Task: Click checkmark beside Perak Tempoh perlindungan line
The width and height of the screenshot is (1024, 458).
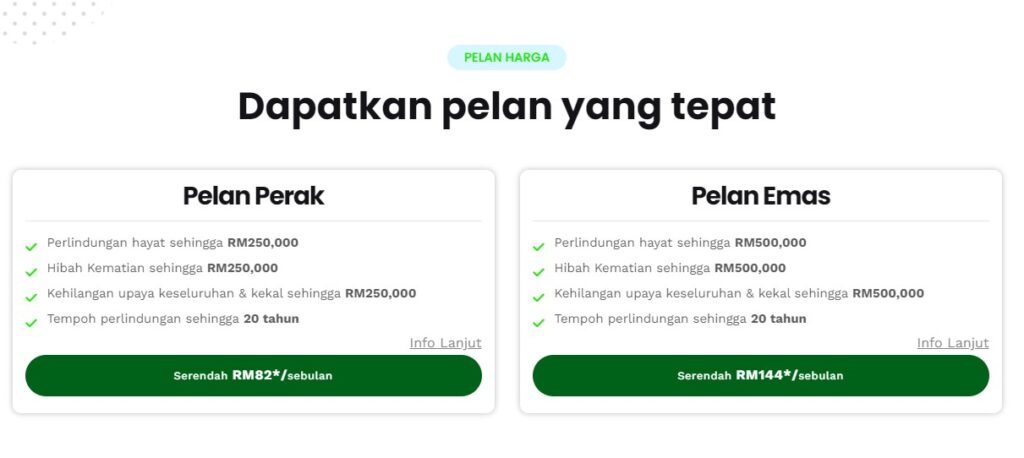Action: tap(32, 322)
